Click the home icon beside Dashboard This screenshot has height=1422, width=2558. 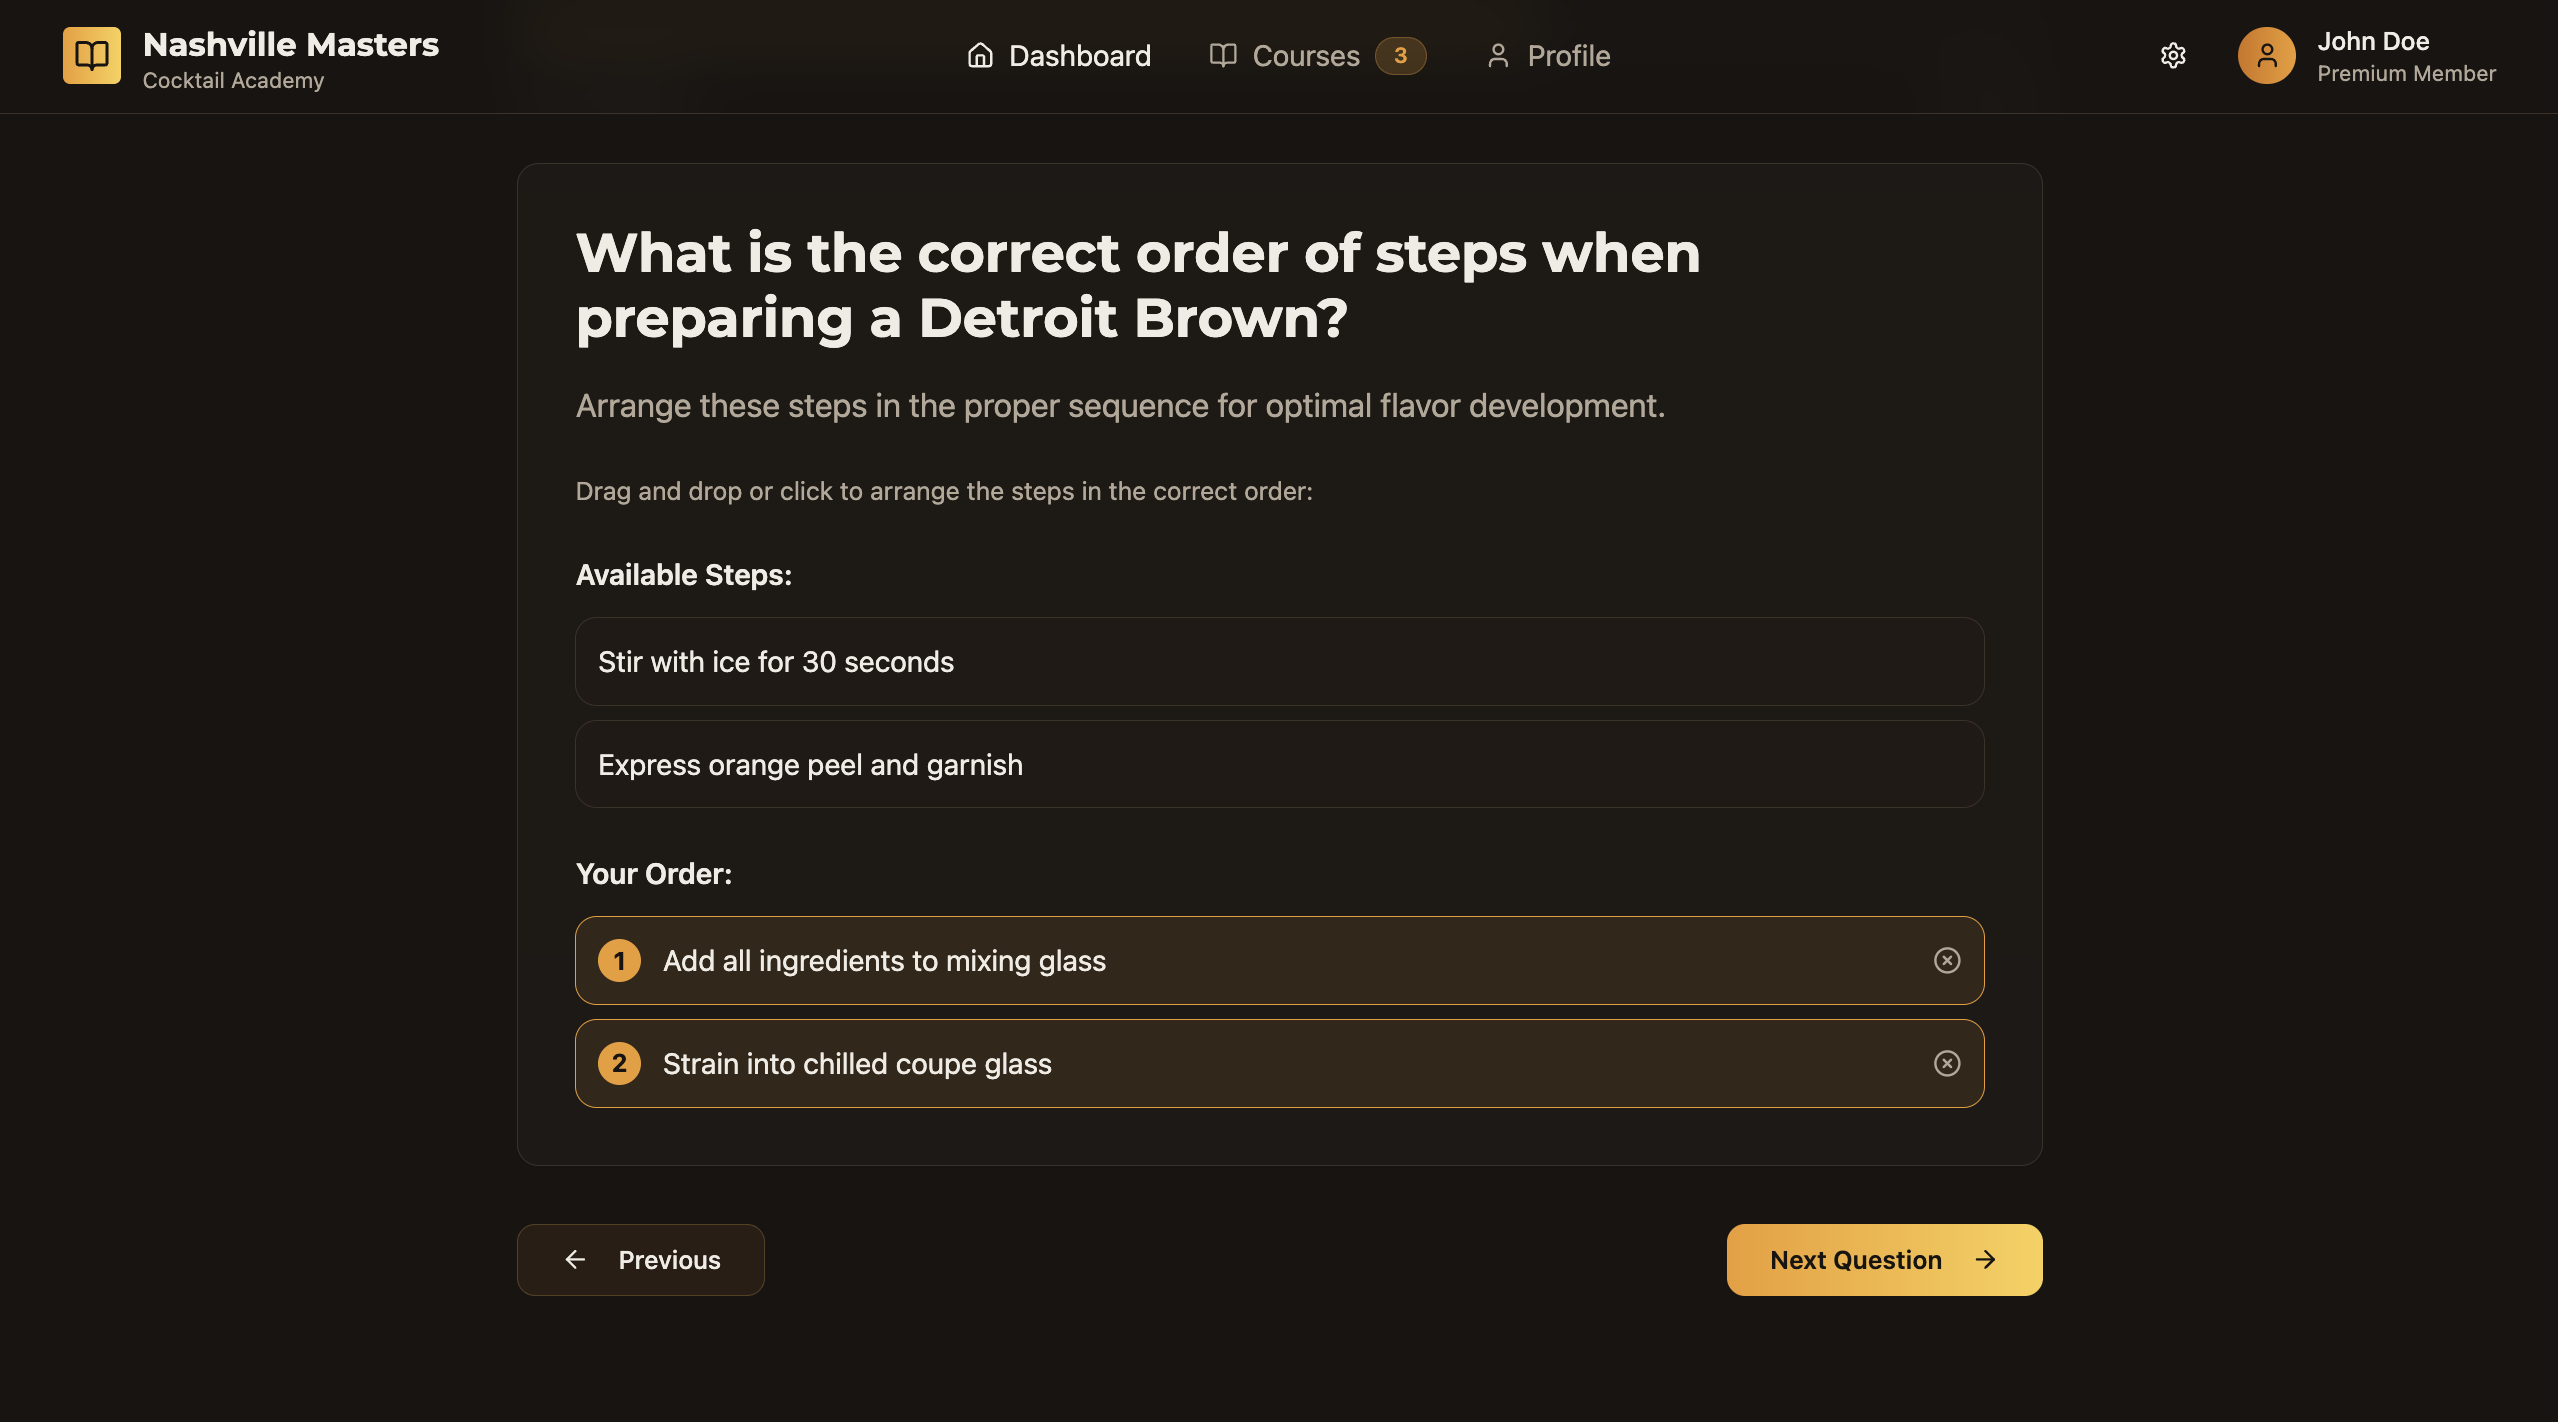[x=980, y=55]
